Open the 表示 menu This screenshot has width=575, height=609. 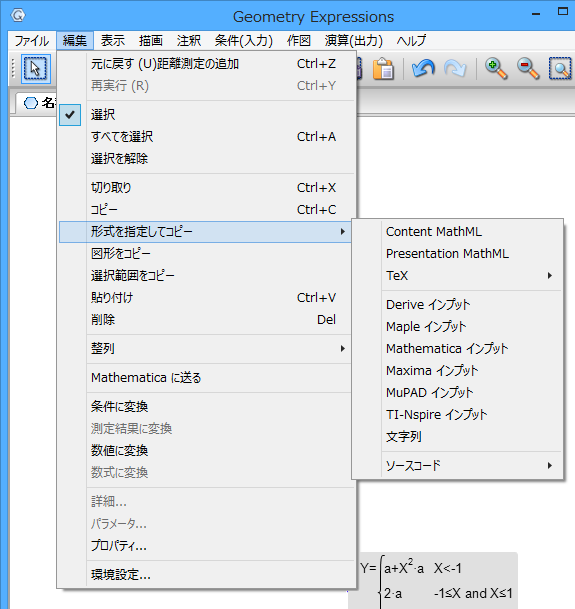pos(113,40)
